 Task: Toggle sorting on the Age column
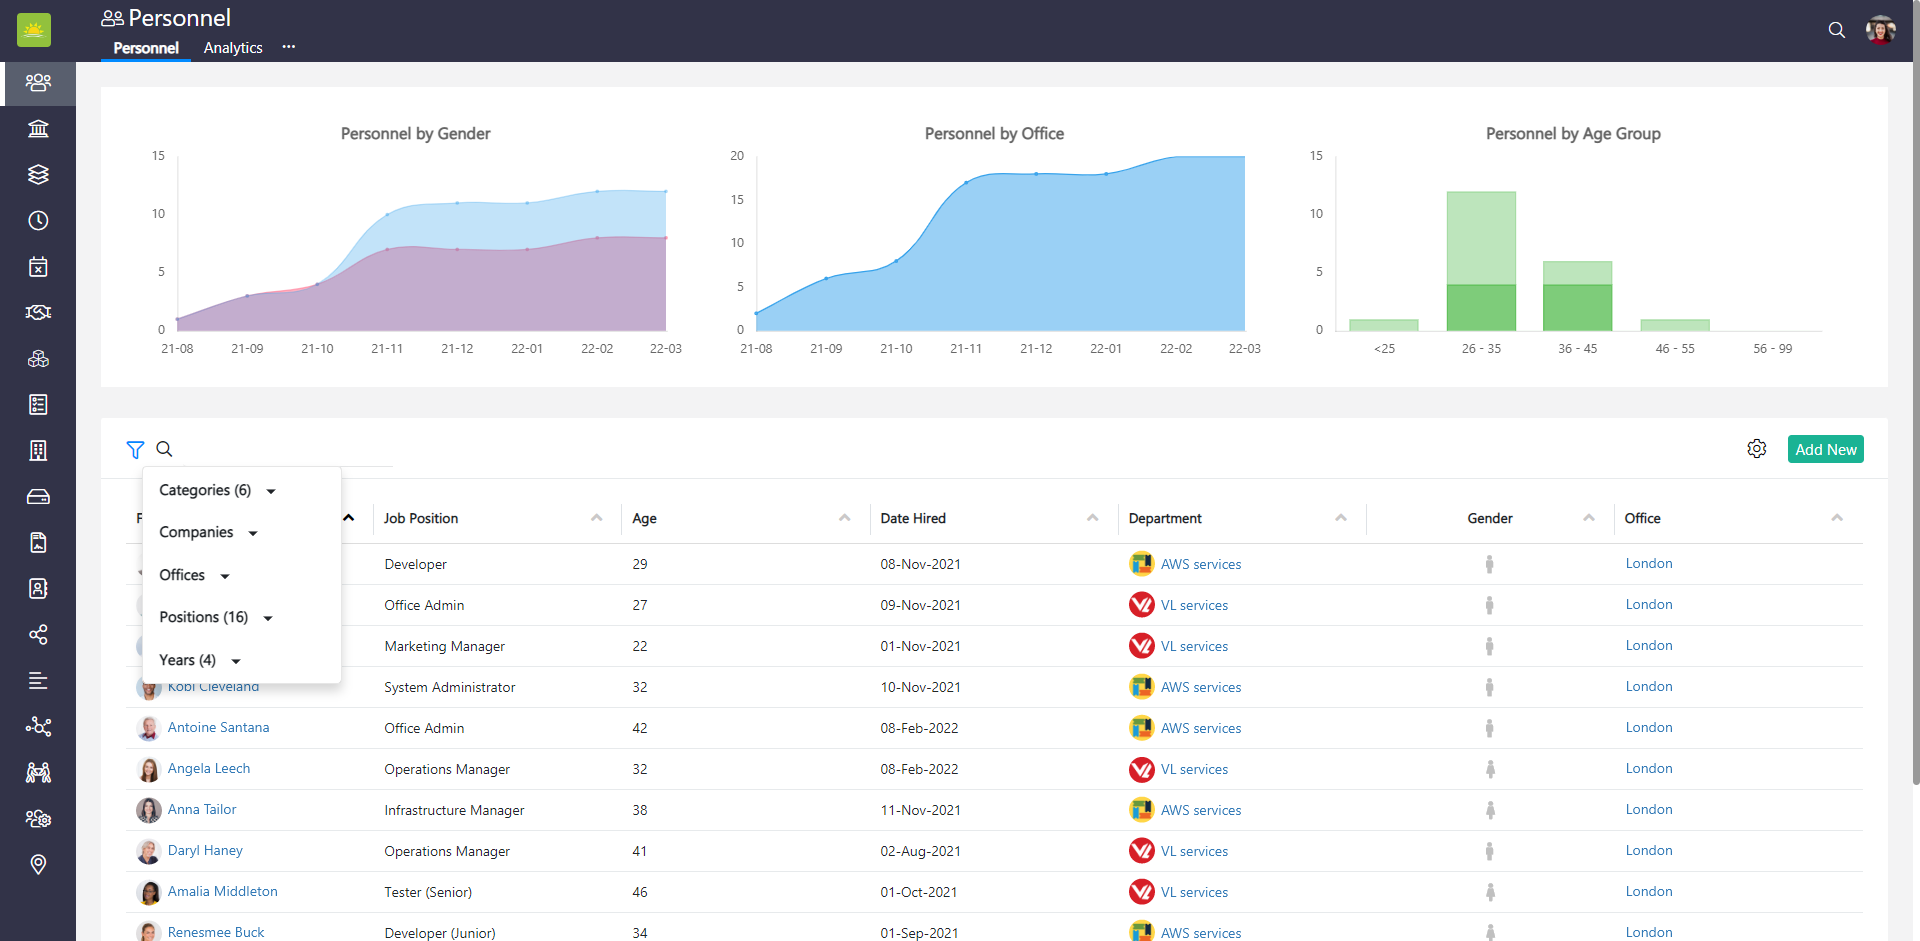coord(843,519)
